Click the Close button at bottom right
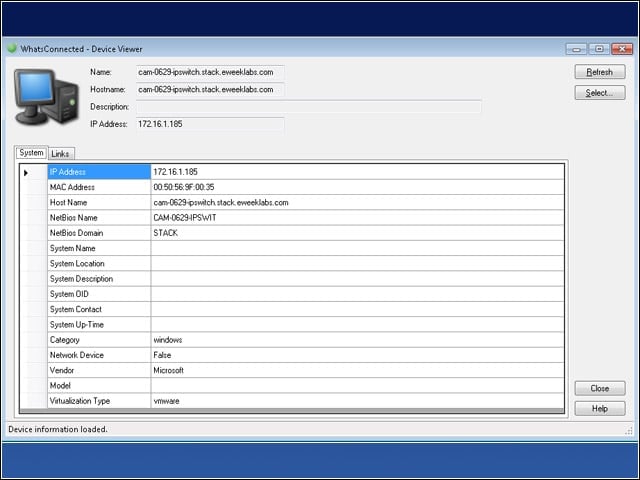 600,388
